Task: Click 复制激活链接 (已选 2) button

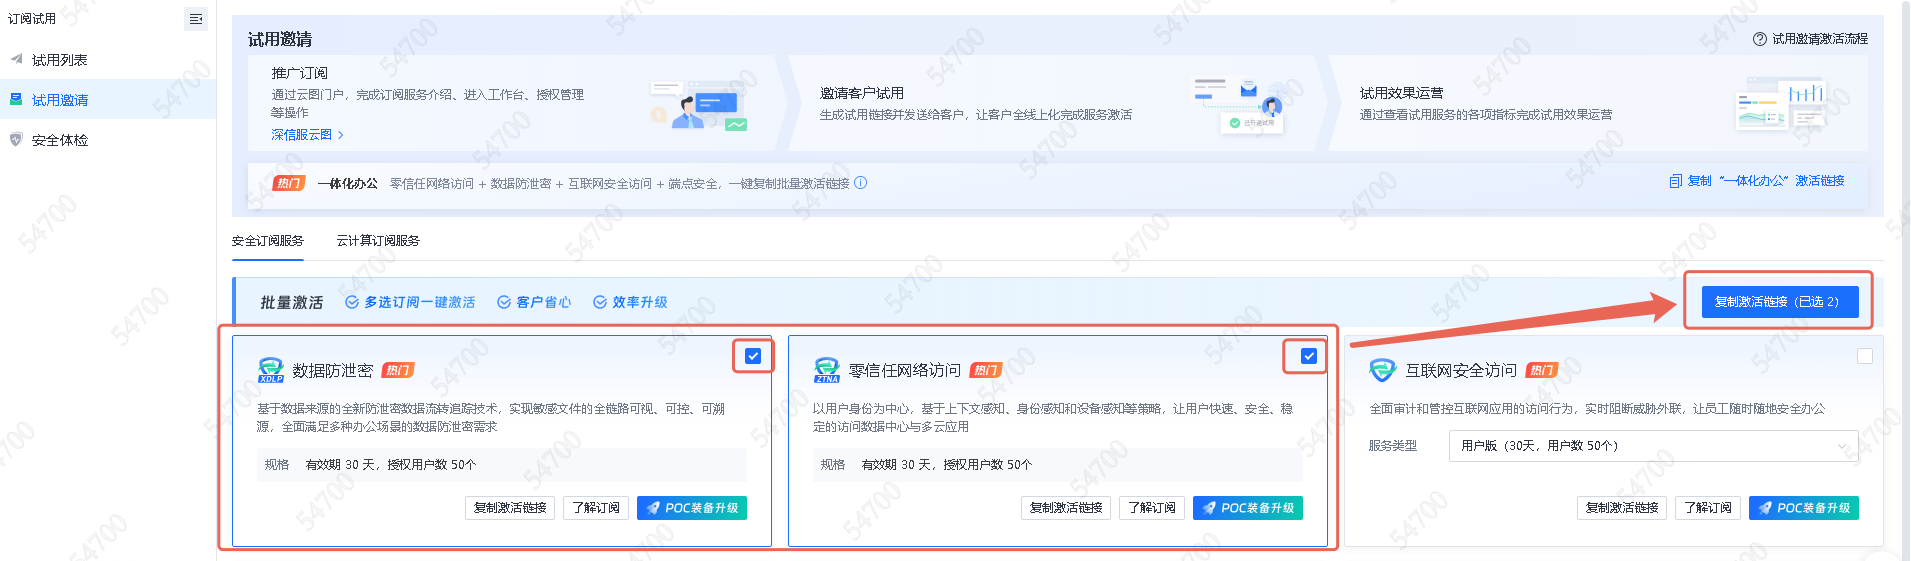Action: pyautogui.click(x=1779, y=302)
